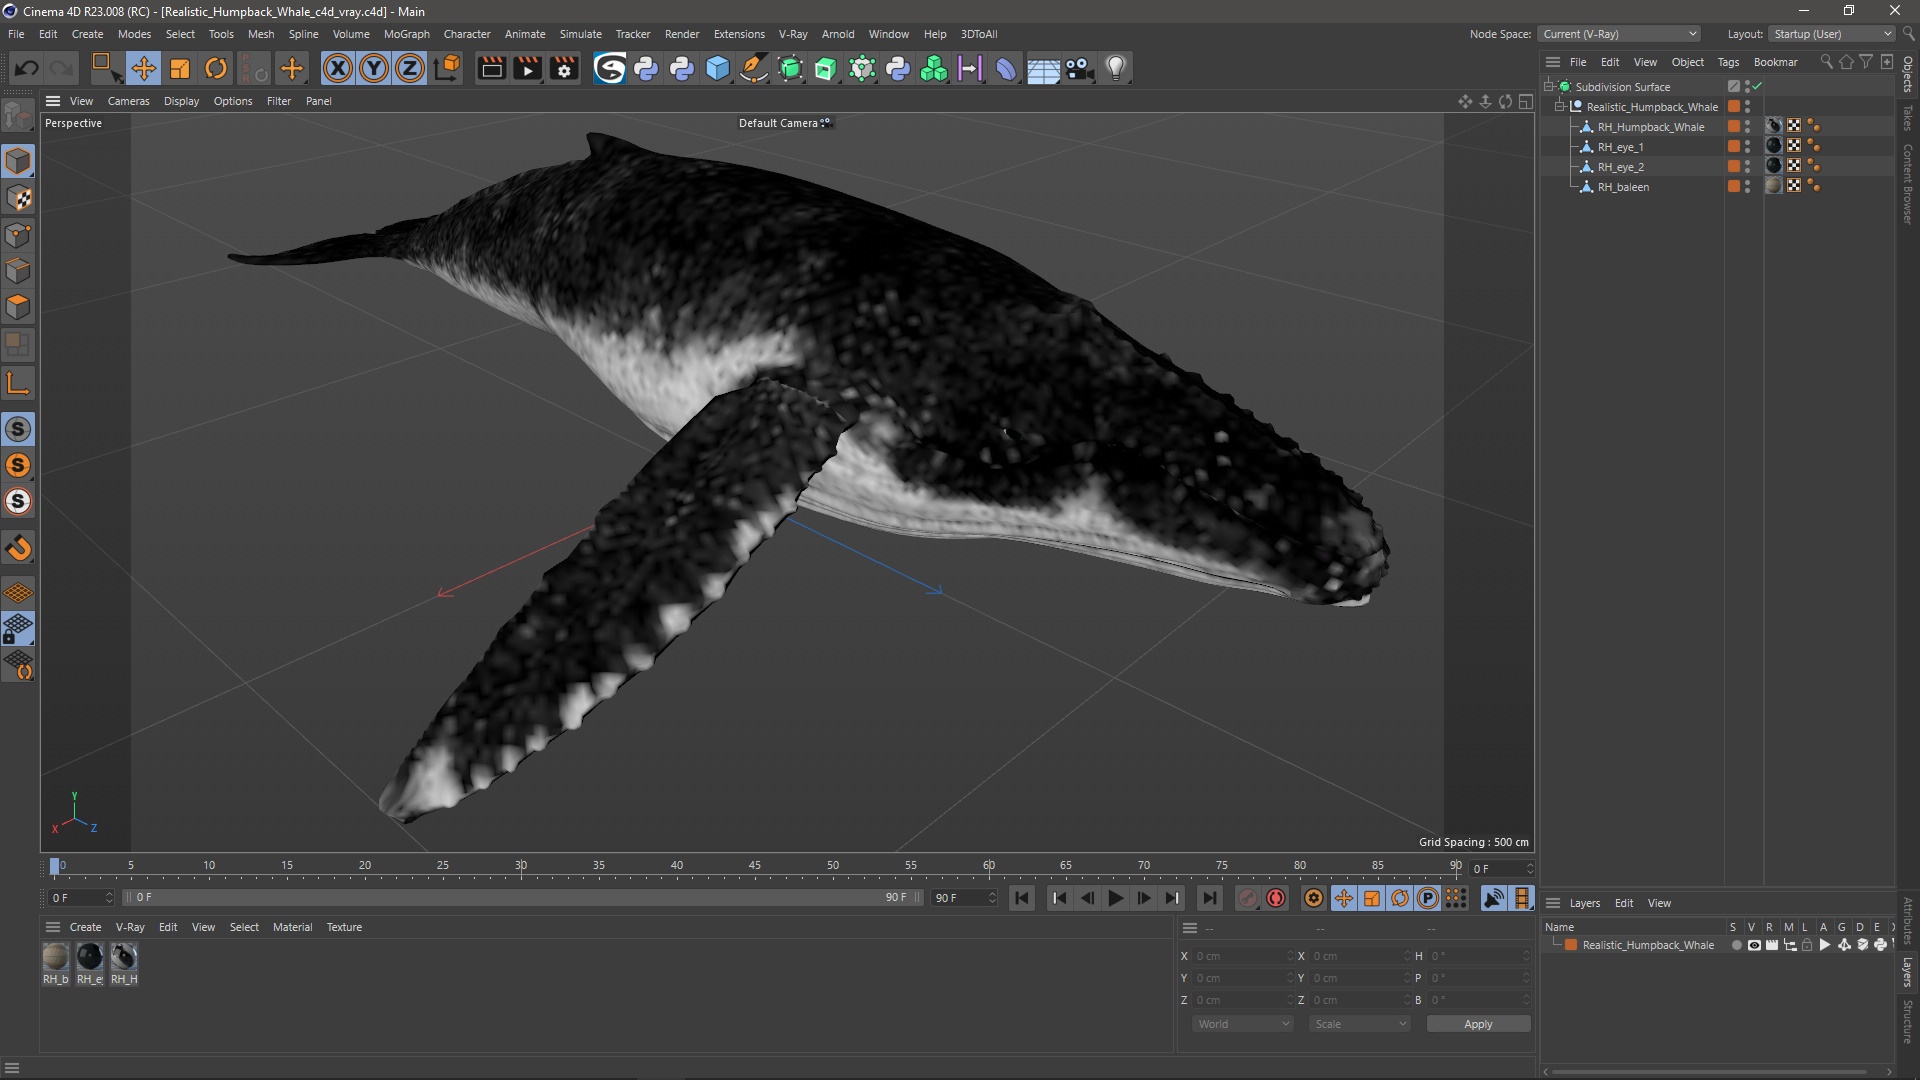The image size is (1920, 1080).
Task: Open the viewport Cameras menu
Action: click(128, 101)
